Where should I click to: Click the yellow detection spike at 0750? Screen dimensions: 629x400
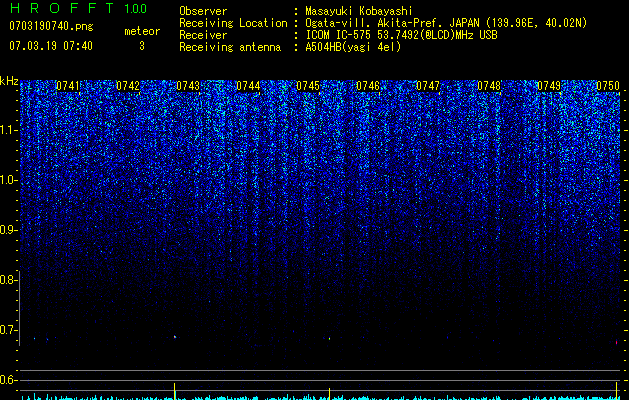click(617, 391)
